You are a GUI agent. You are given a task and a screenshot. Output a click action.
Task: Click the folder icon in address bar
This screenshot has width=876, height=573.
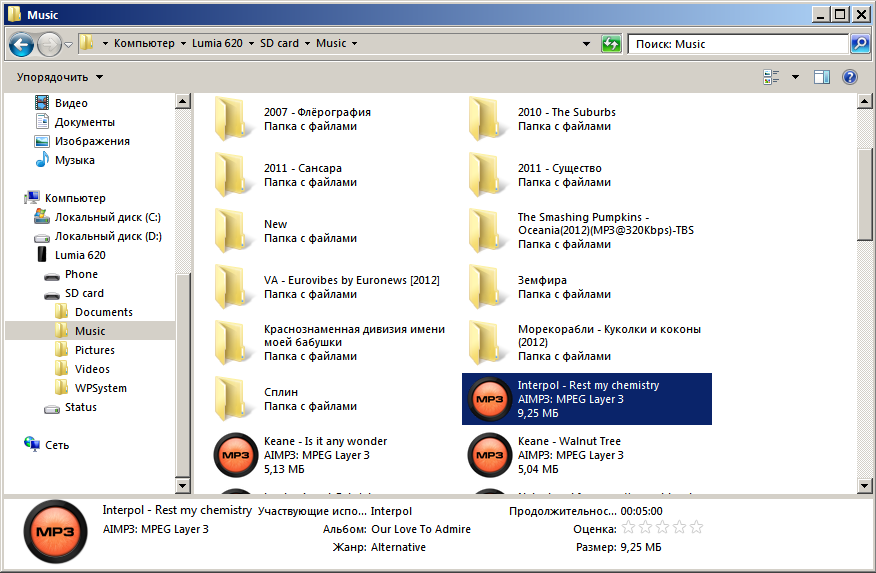(x=87, y=43)
